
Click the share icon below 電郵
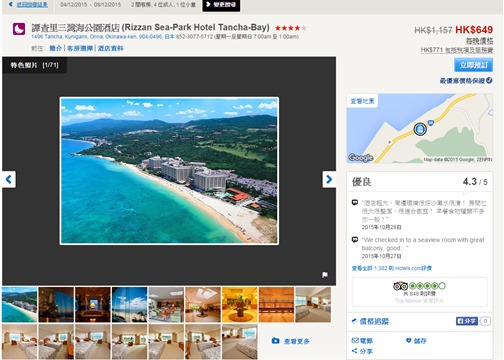click(x=355, y=351)
